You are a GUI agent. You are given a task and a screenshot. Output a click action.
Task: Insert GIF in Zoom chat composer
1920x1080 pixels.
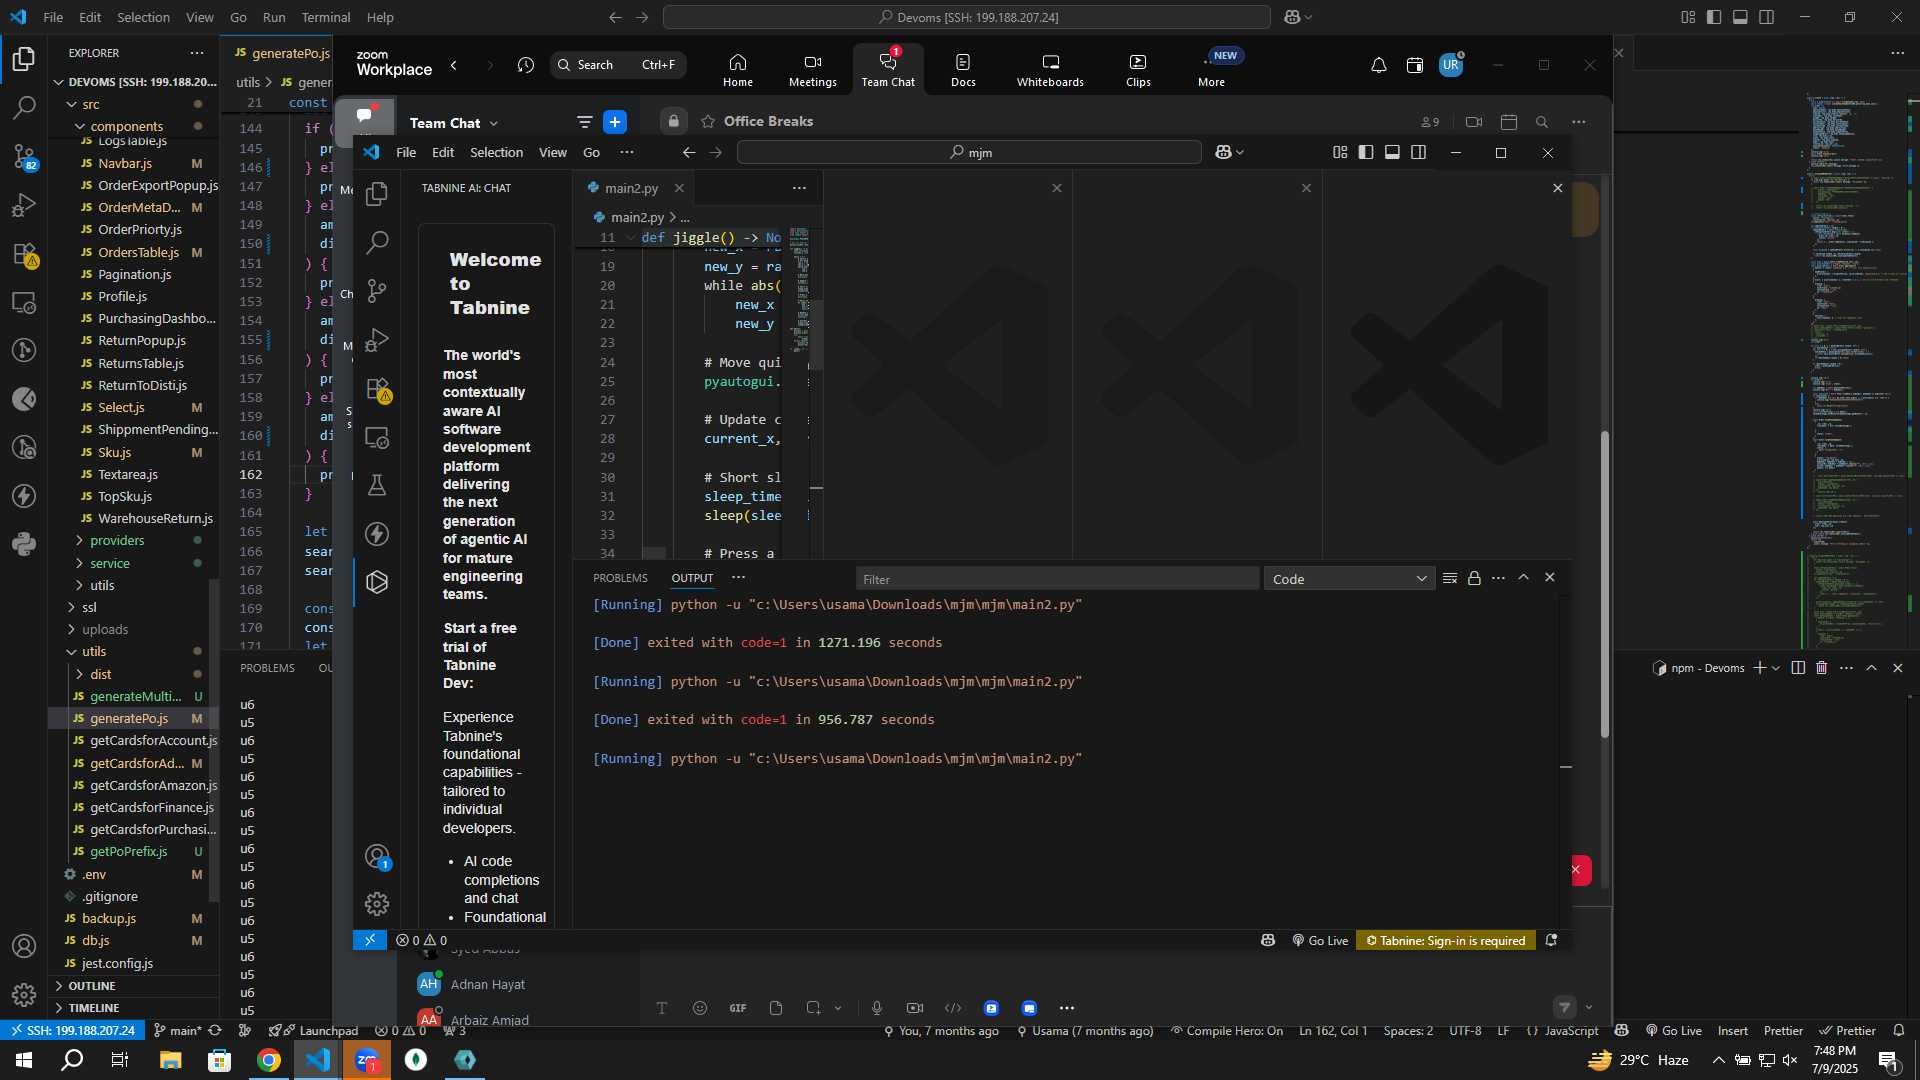[738, 1008]
